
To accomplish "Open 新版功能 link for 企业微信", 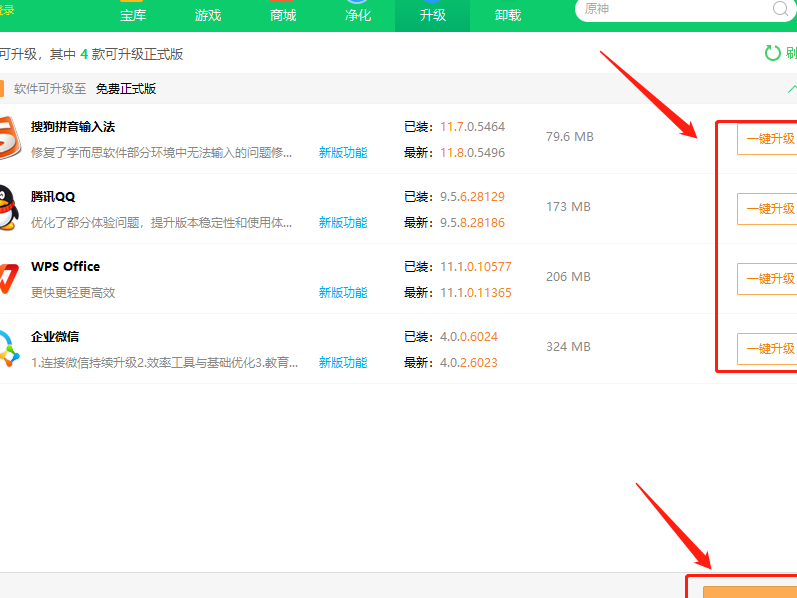I will [343, 363].
